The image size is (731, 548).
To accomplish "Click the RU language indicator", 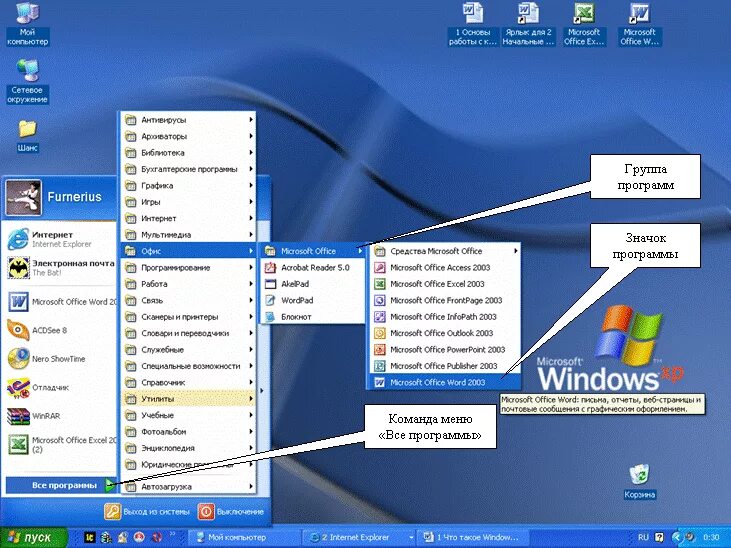I will pyautogui.click(x=643, y=537).
